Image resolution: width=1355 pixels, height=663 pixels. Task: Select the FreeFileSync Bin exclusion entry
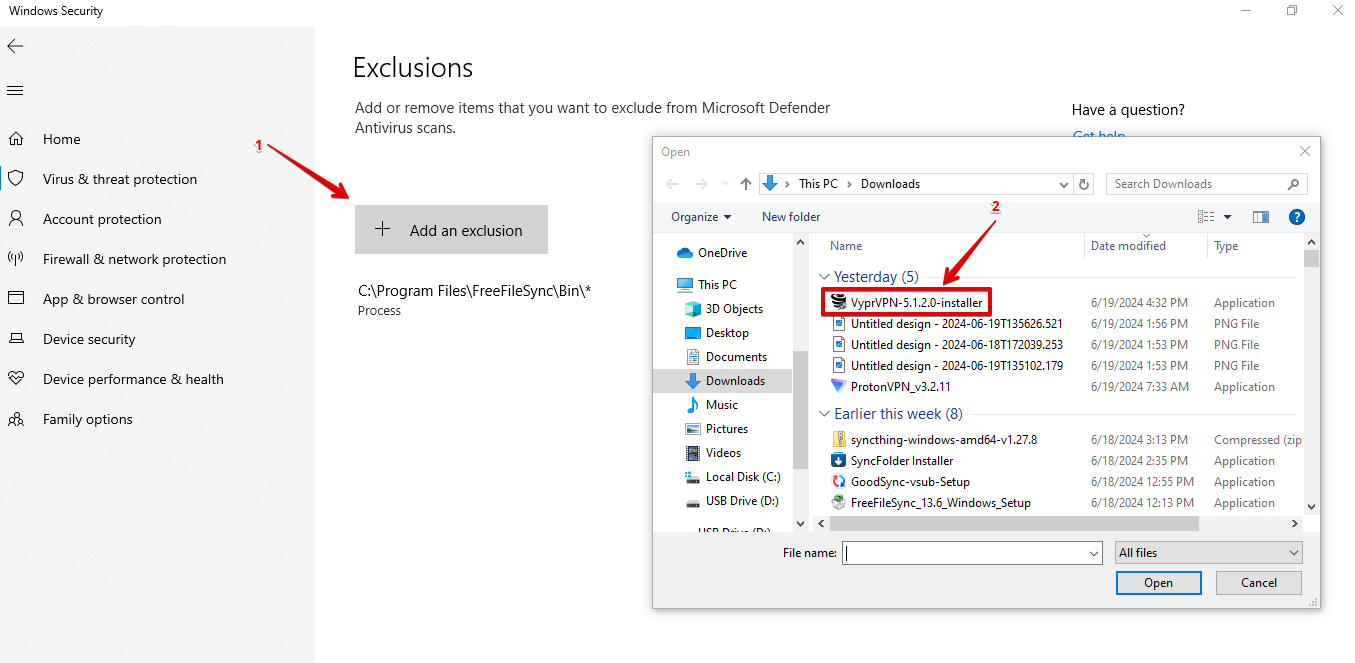pos(475,299)
